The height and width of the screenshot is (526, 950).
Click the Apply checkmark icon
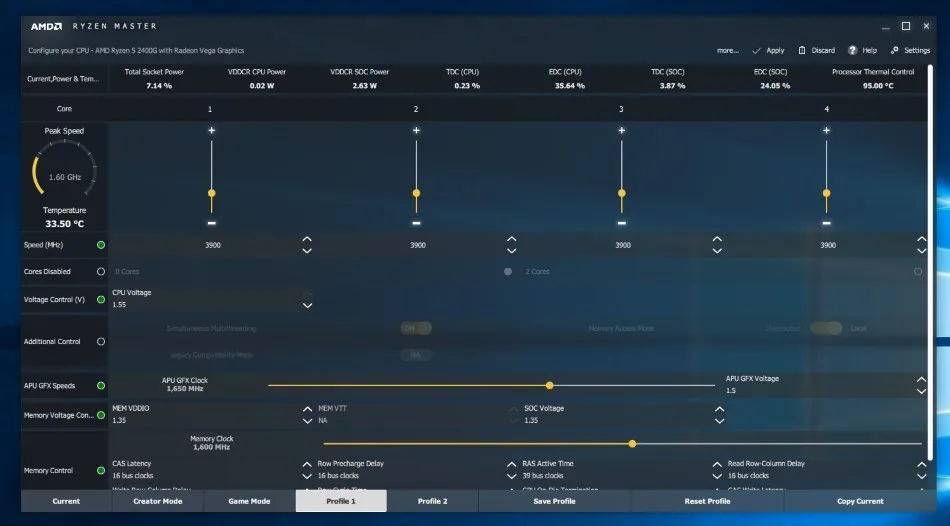(x=756, y=50)
